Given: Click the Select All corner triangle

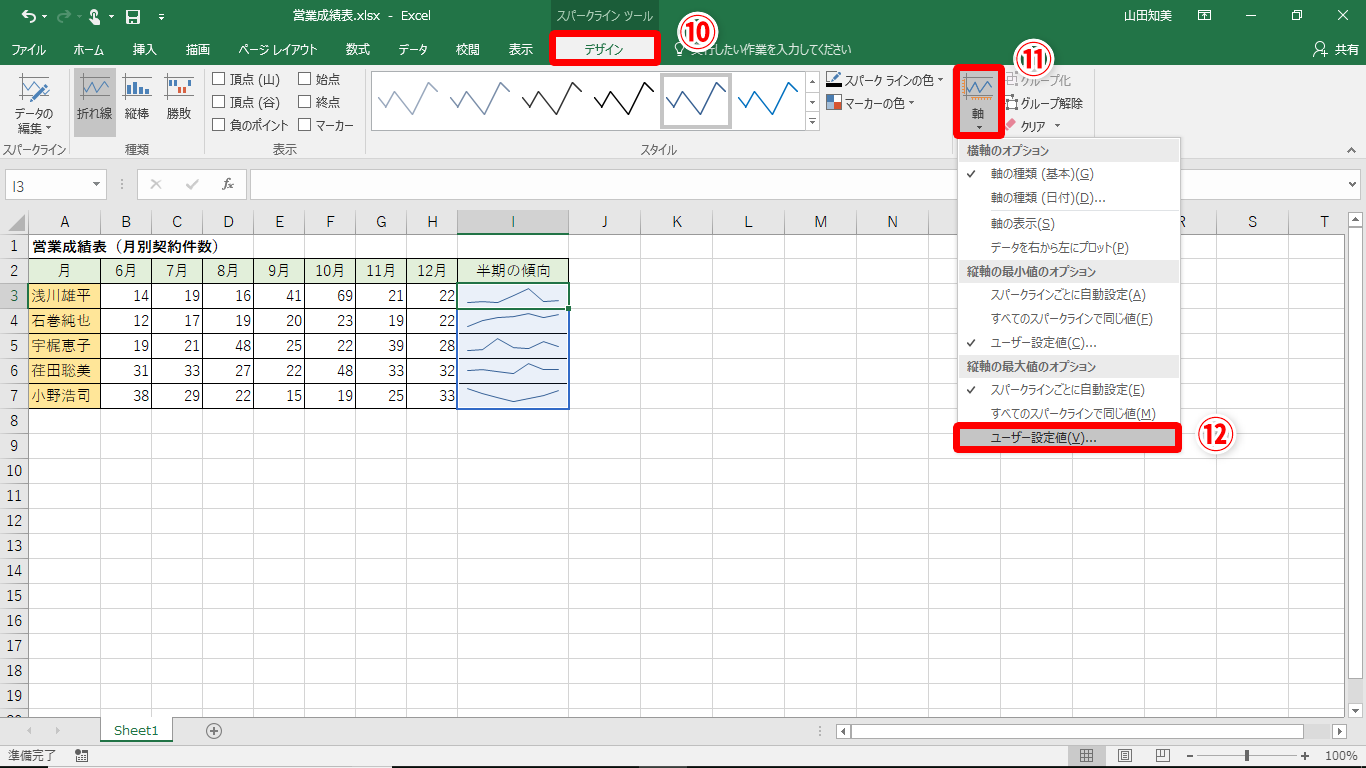Looking at the screenshot, I should (x=17, y=222).
